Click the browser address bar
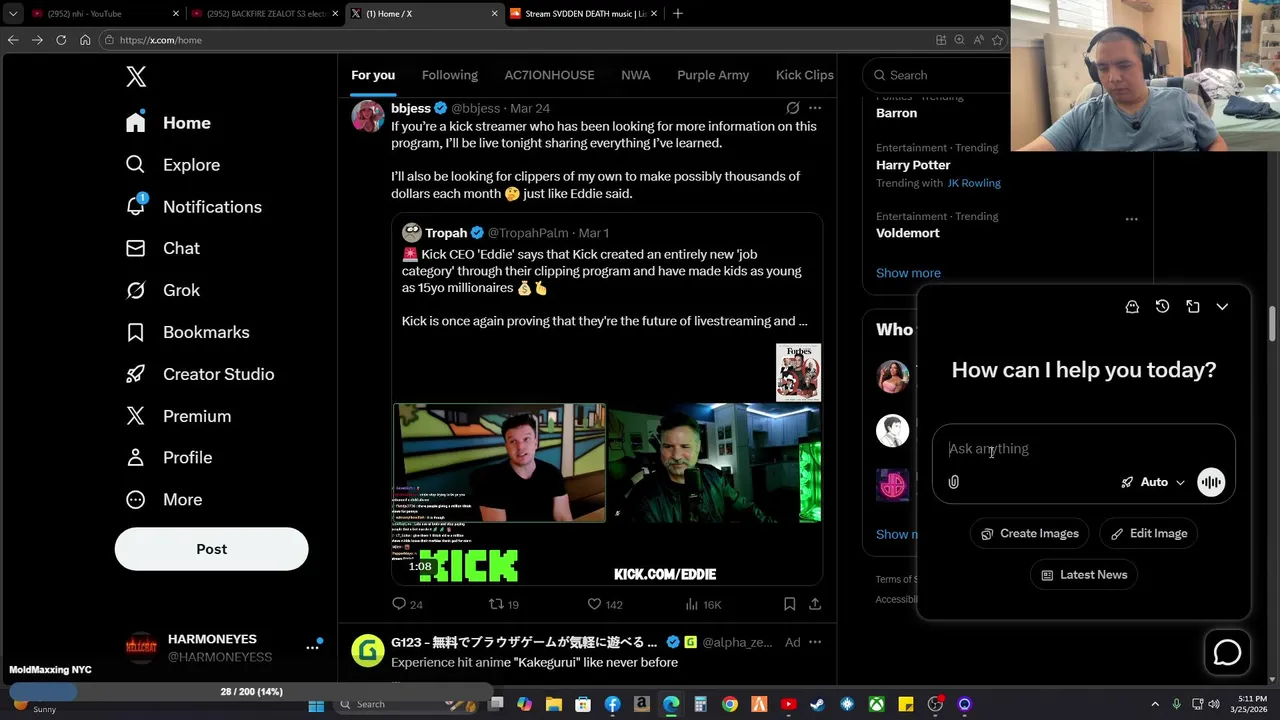Screen dimensions: 1280x720 515,40
